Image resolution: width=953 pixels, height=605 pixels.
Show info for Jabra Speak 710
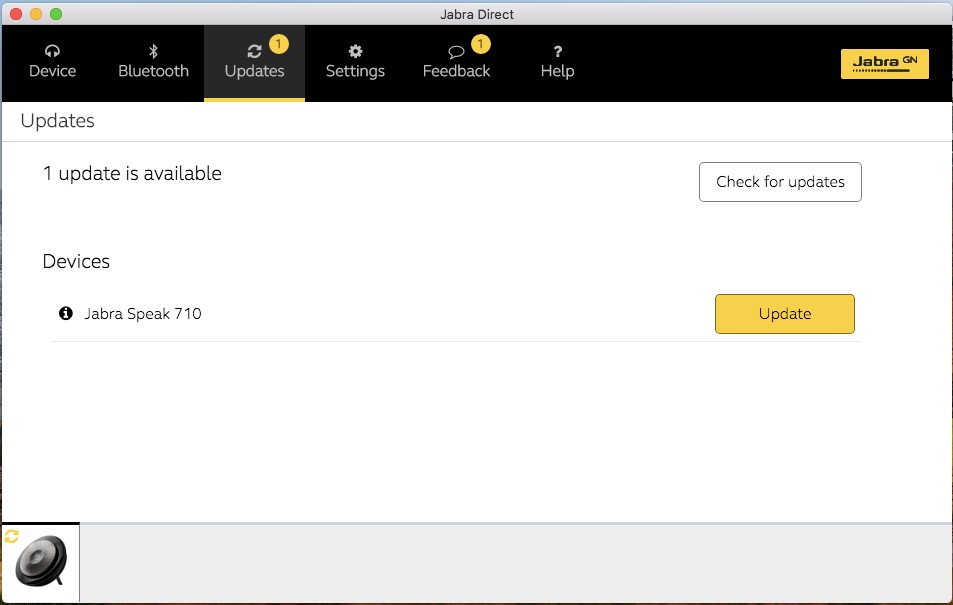pos(66,313)
